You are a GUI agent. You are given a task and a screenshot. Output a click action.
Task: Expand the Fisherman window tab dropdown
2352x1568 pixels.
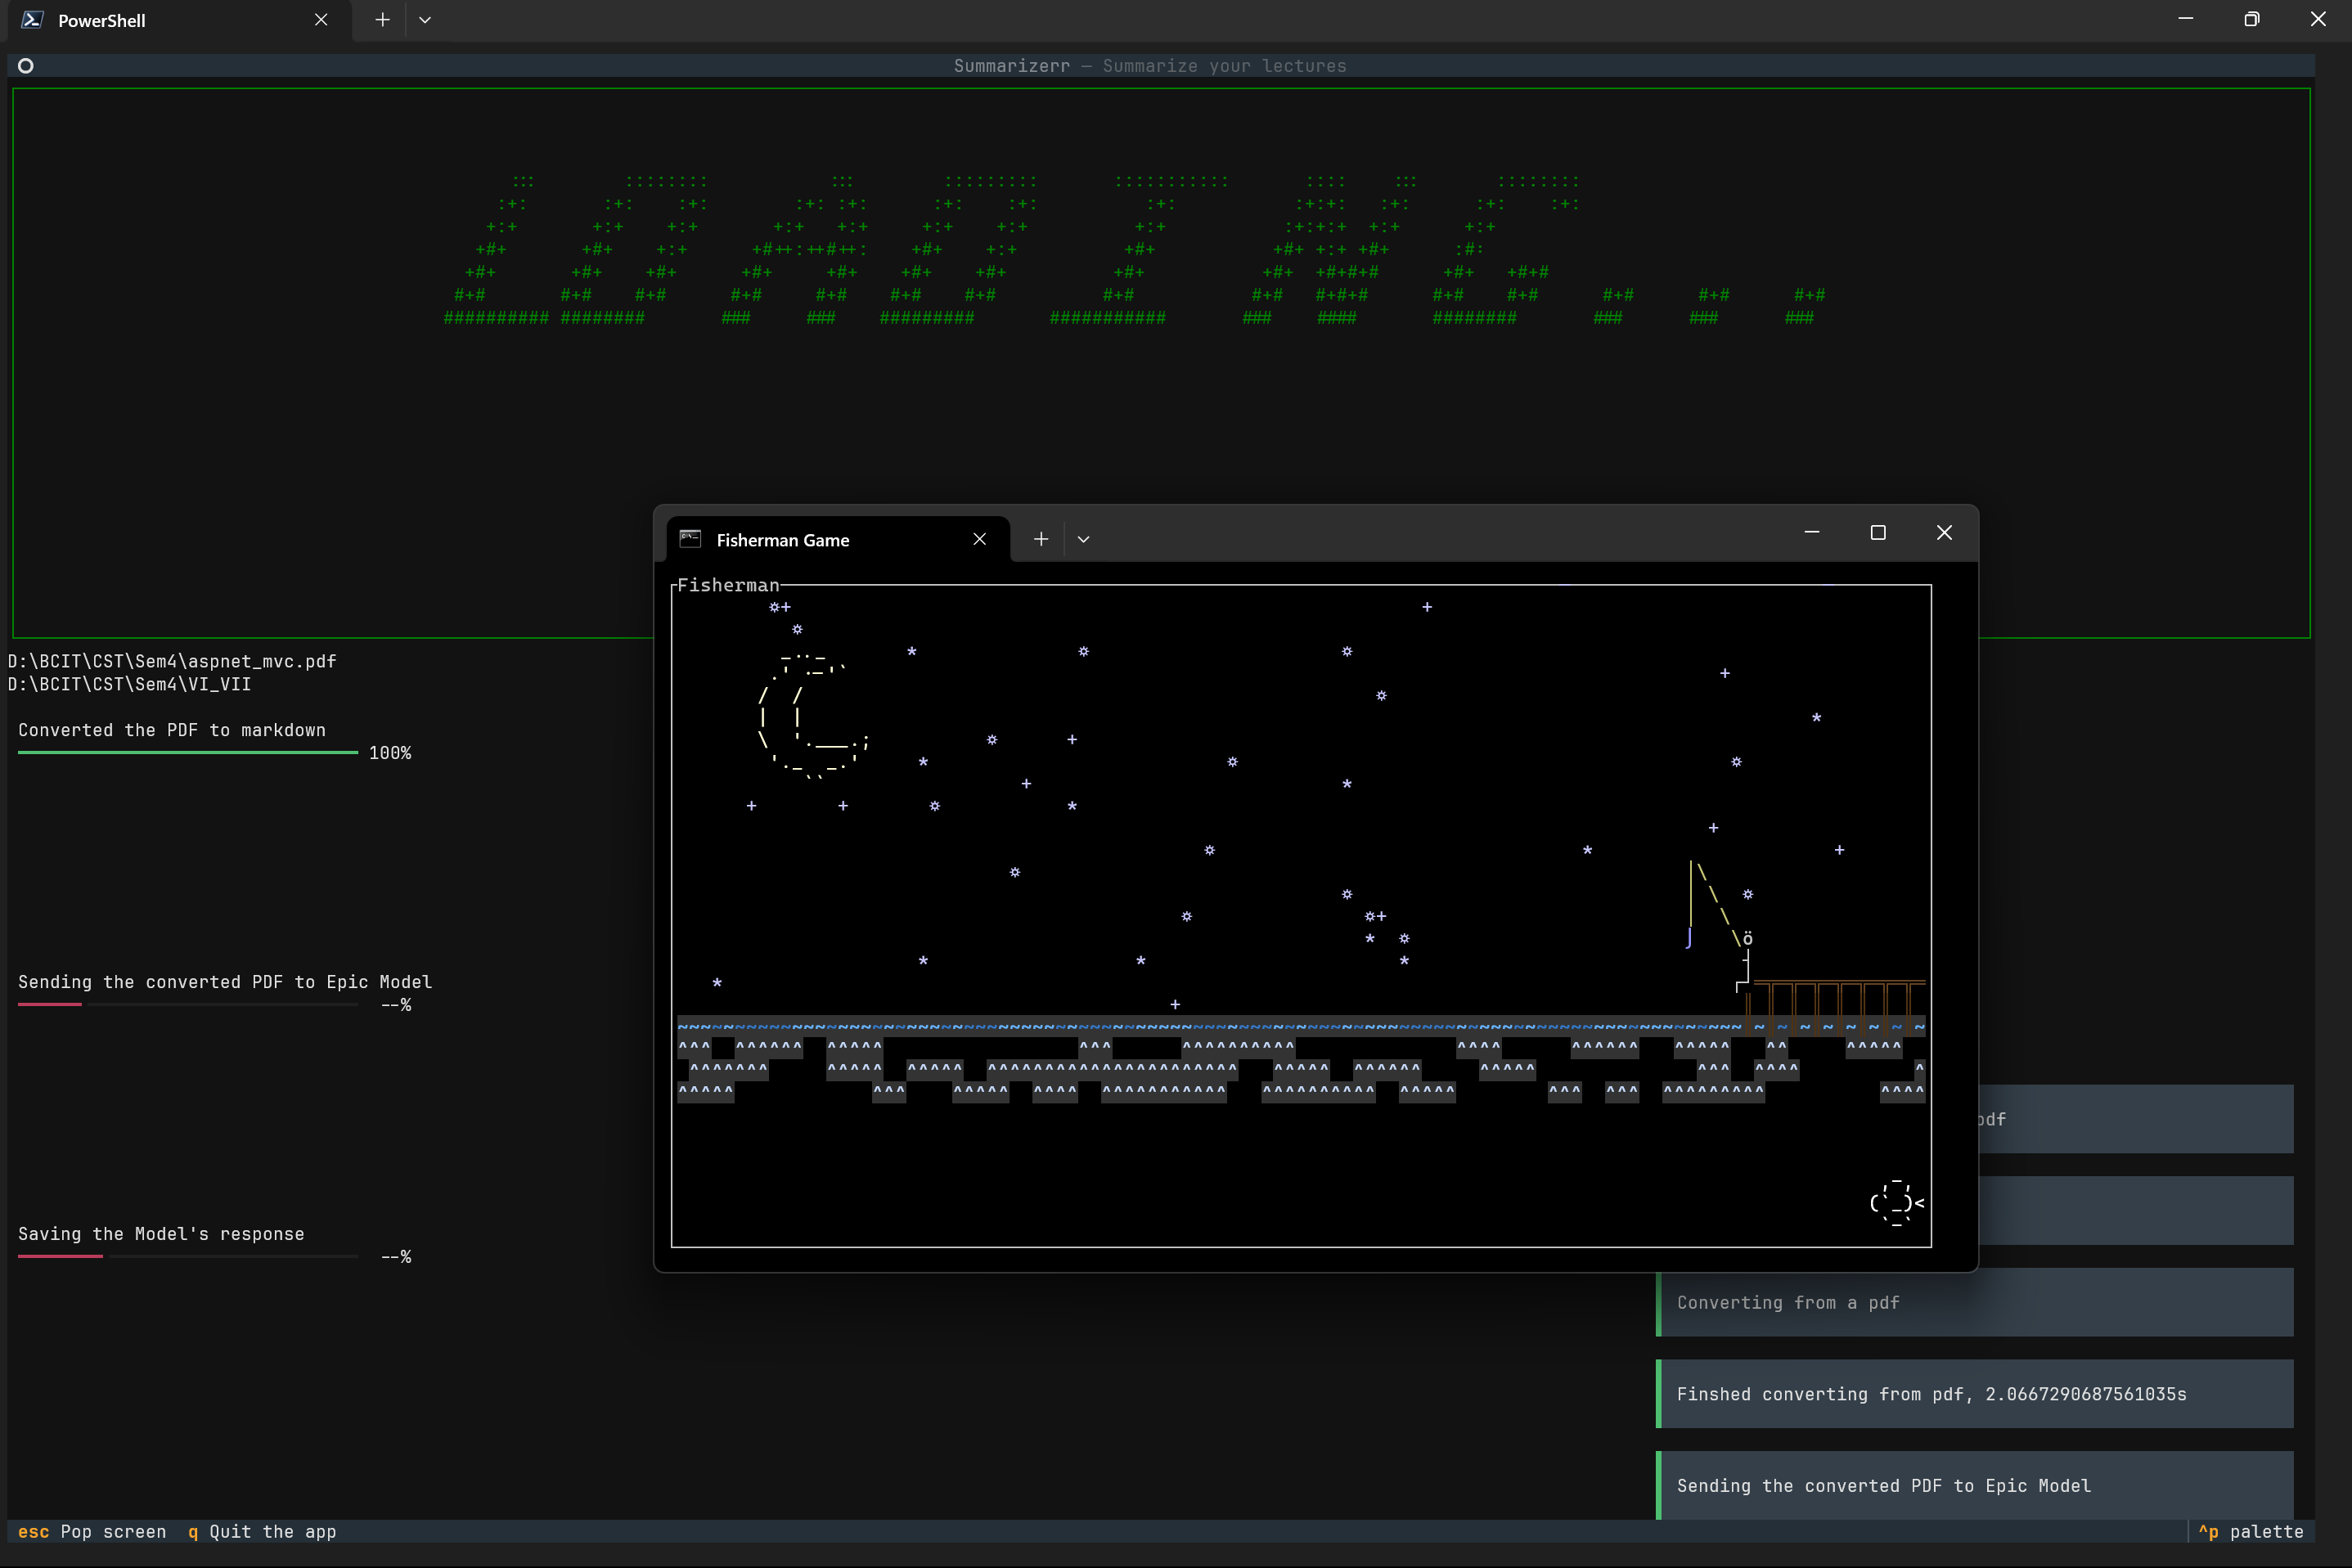pyautogui.click(x=1083, y=539)
